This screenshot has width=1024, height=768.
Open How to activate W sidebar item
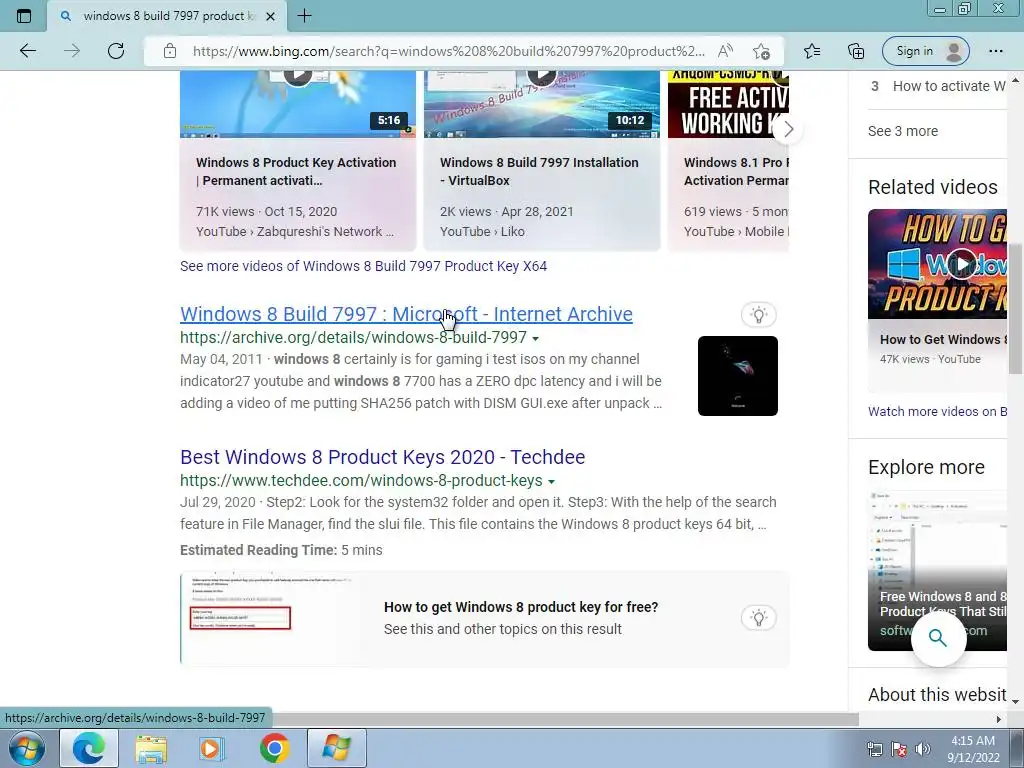tap(938, 86)
